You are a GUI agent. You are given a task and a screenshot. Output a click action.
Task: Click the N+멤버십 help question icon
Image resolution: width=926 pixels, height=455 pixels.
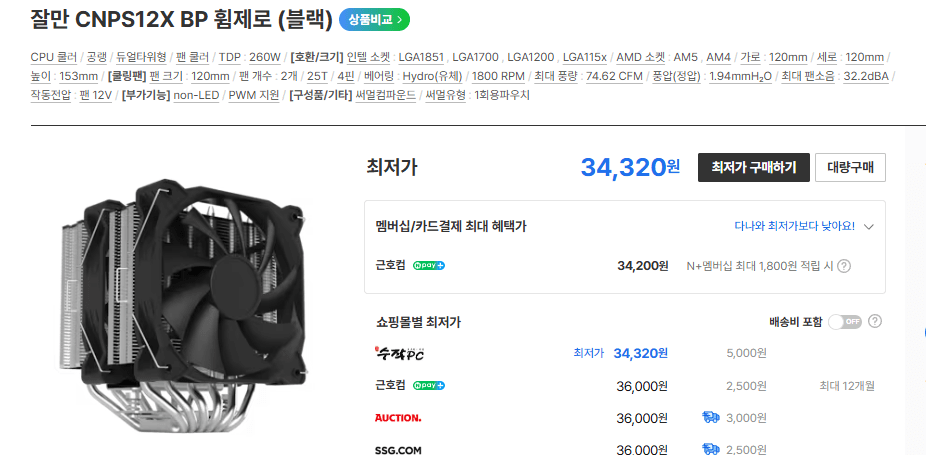[x=845, y=266]
